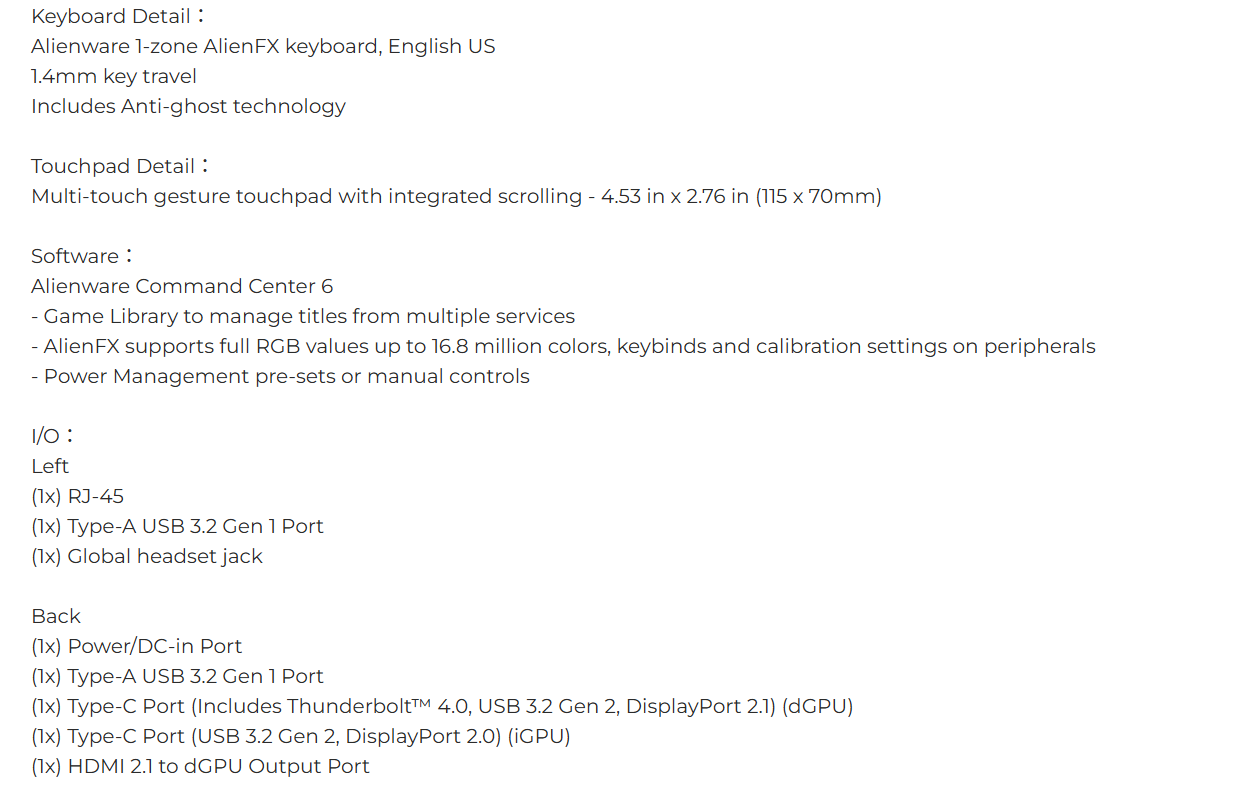Click the 'Left' ports subheading
This screenshot has height=791, width=1249.
50,467
